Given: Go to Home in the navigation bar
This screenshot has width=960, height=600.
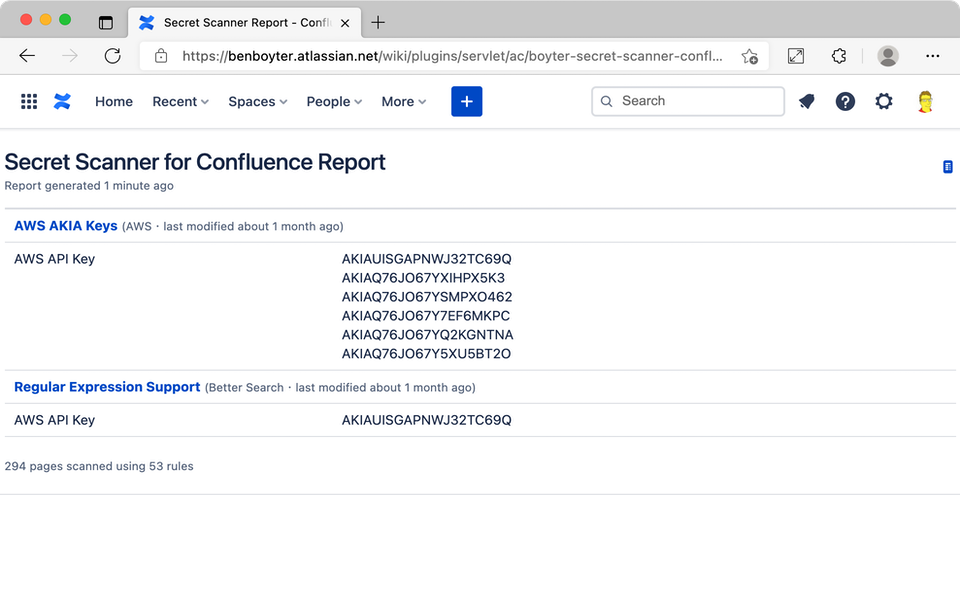Looking at the screenshot, I should (114, 101).
